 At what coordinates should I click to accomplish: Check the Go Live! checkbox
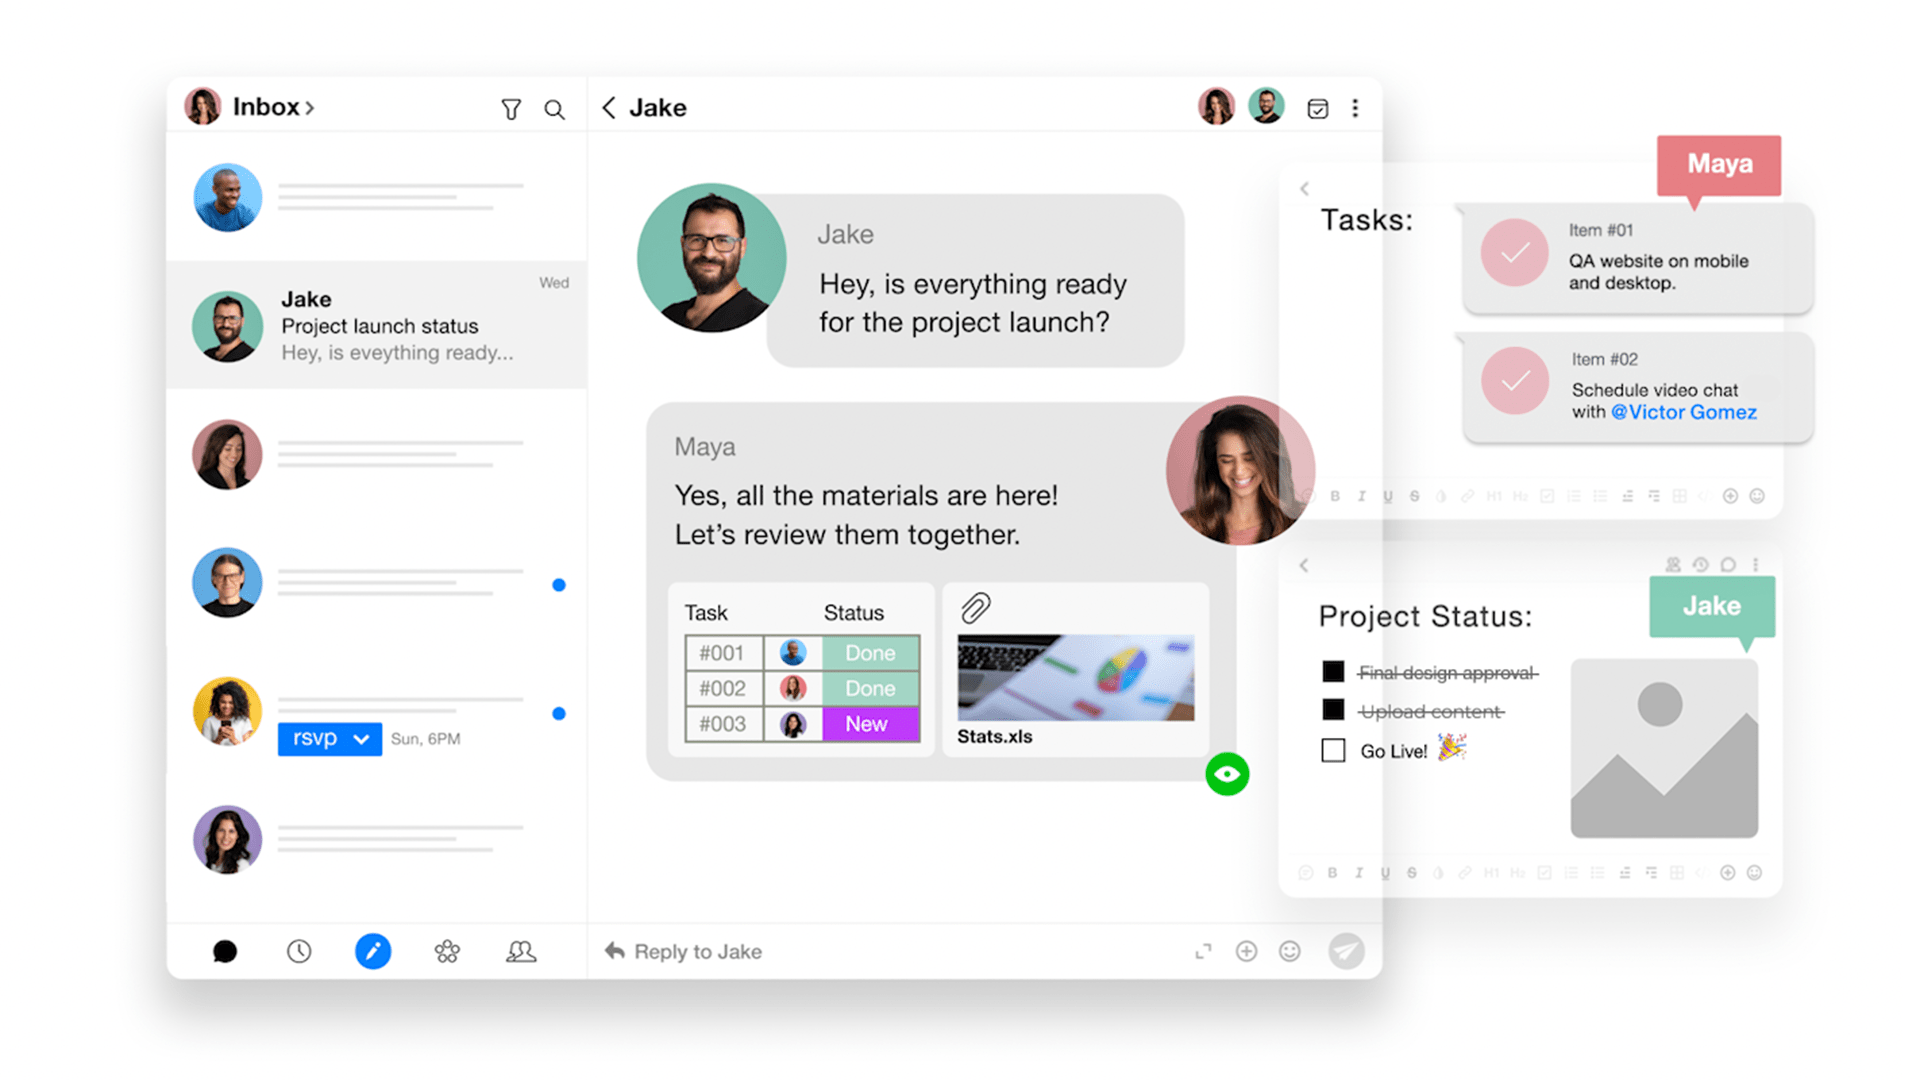point(1333,750)
